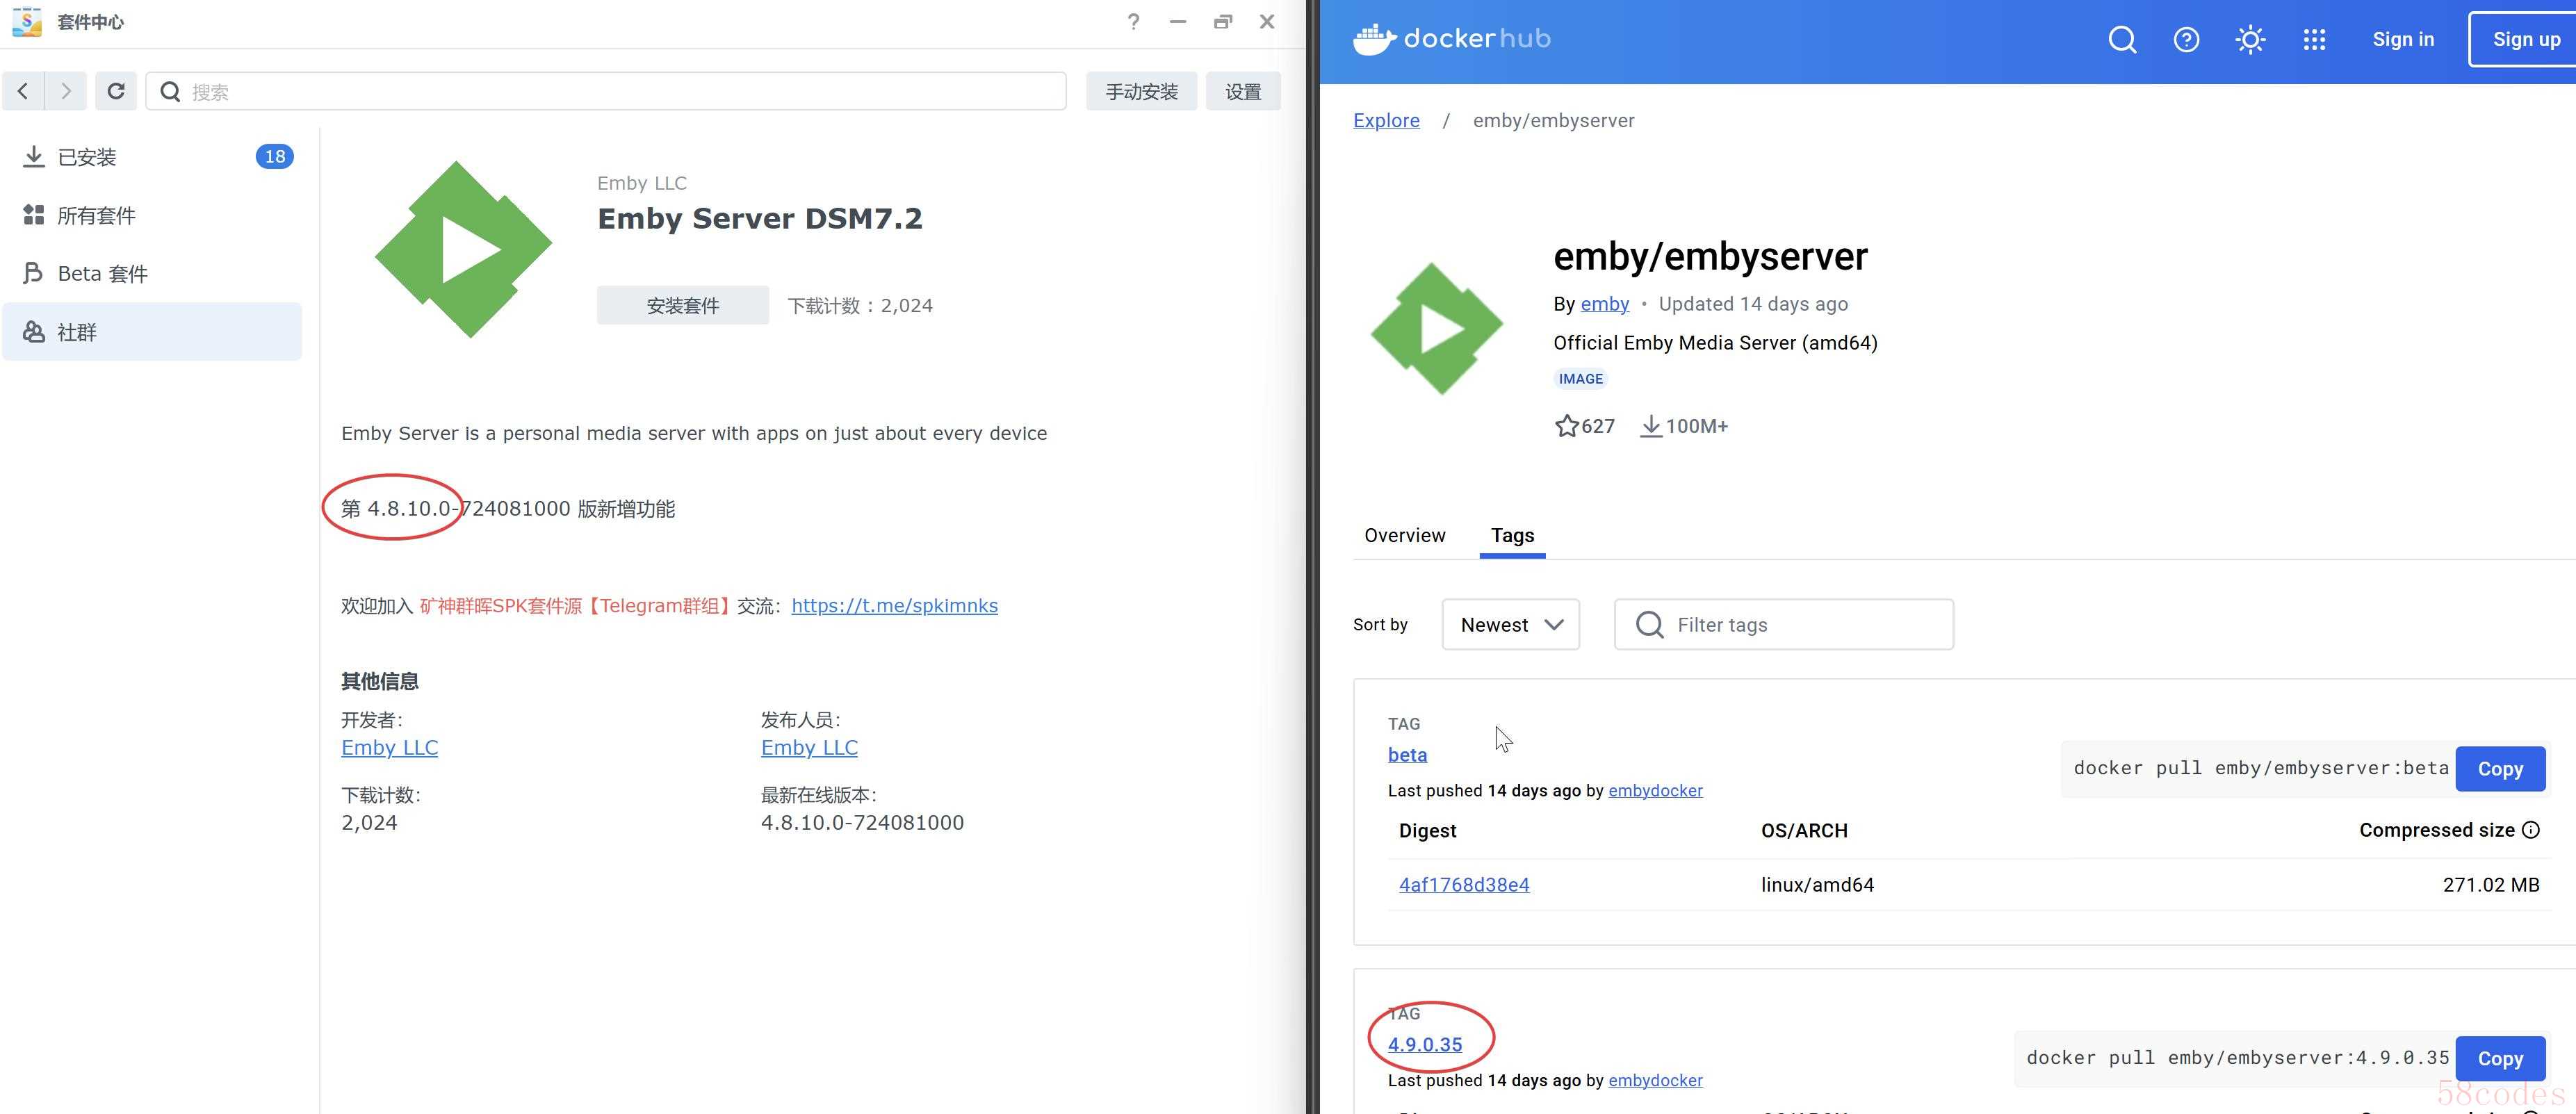Viewport: 2576px width, 1114px height.
Task: Open All Packages (所有套件) section
Action: coord(152,215)
